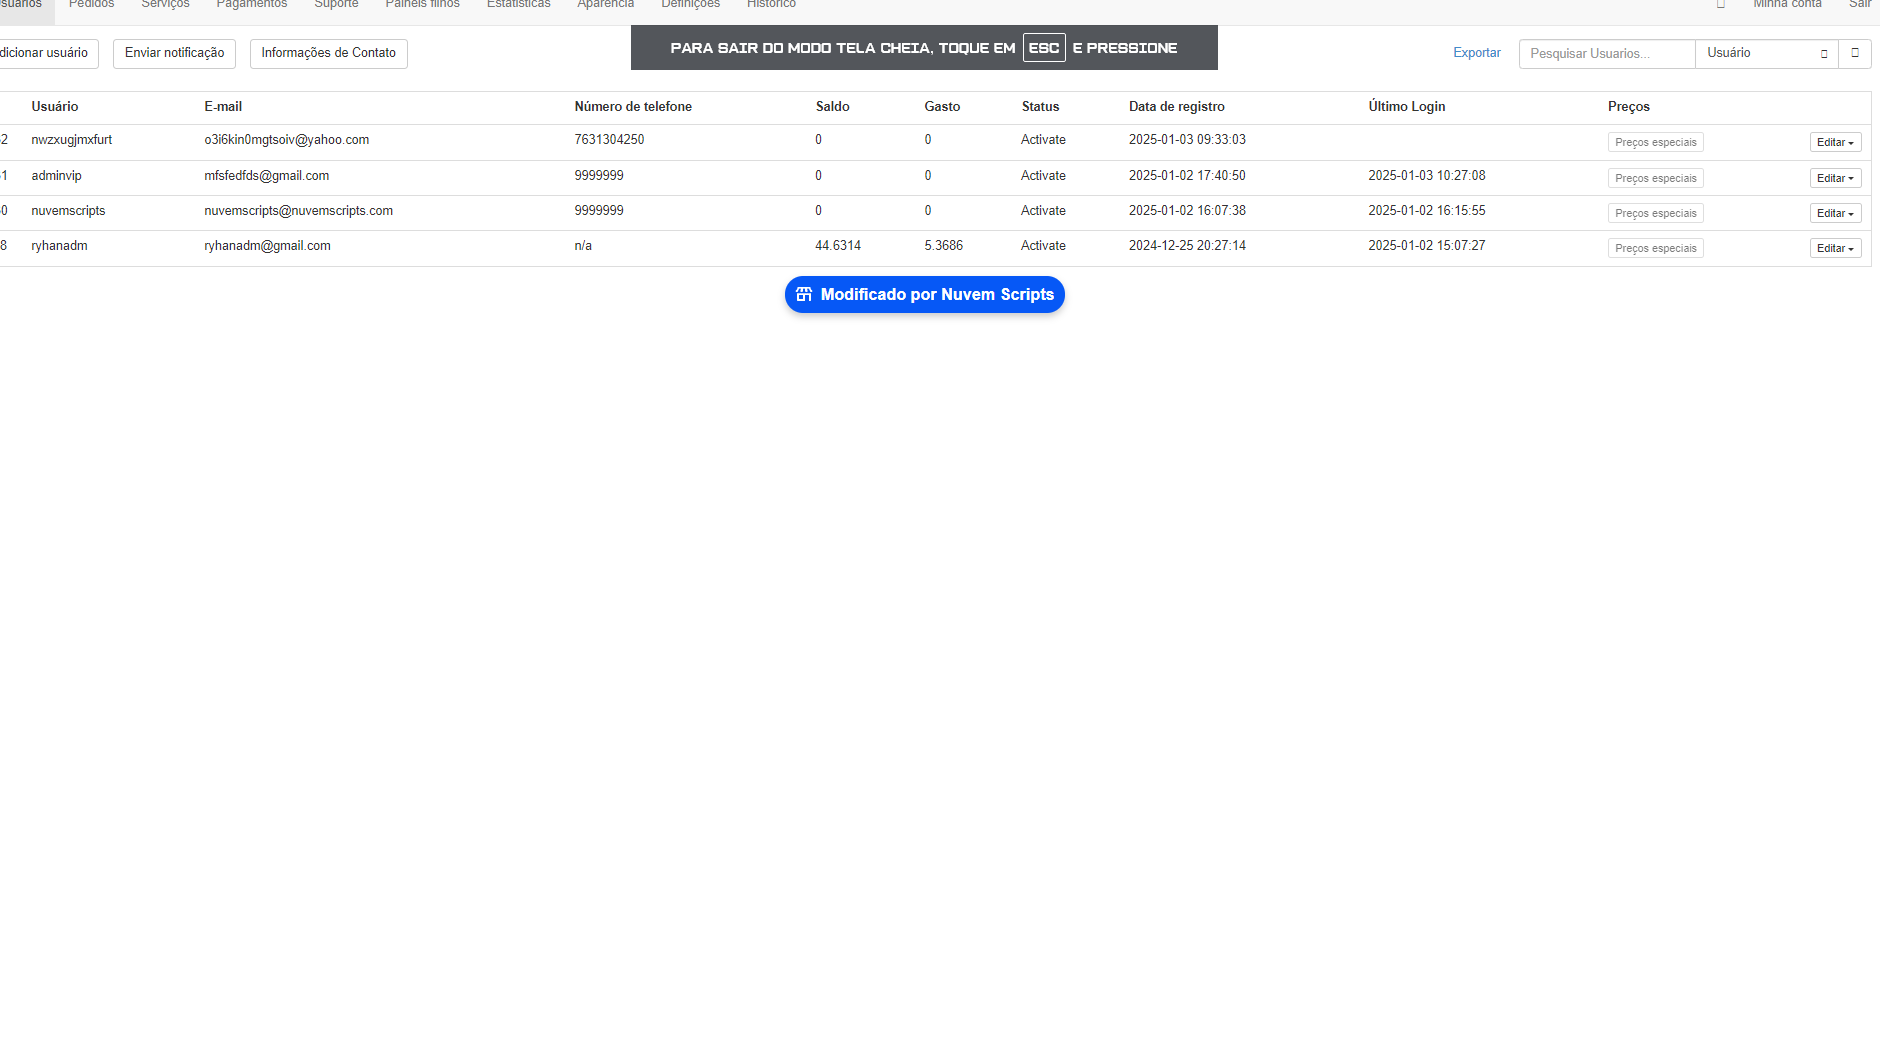Click the gift icon on the Nuvem Scripts button
The width and height of the screenshot is (1880, 1059).
click(804, 294)
